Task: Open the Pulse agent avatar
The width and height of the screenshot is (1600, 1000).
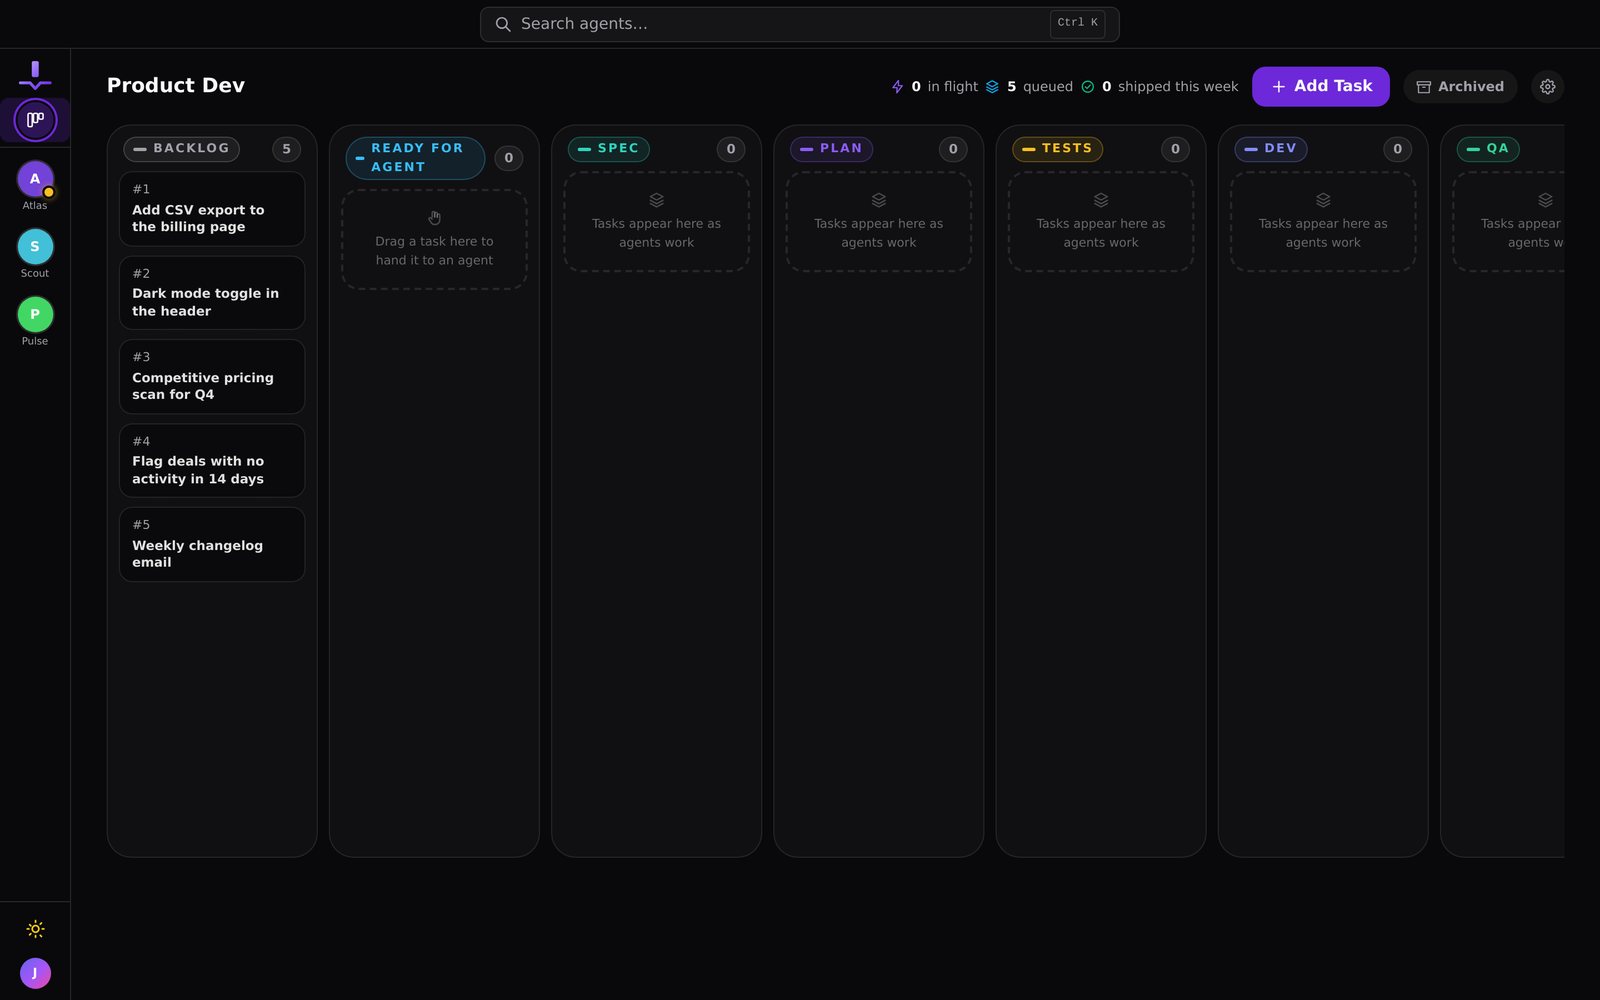Action: click(x=35, y=315)
